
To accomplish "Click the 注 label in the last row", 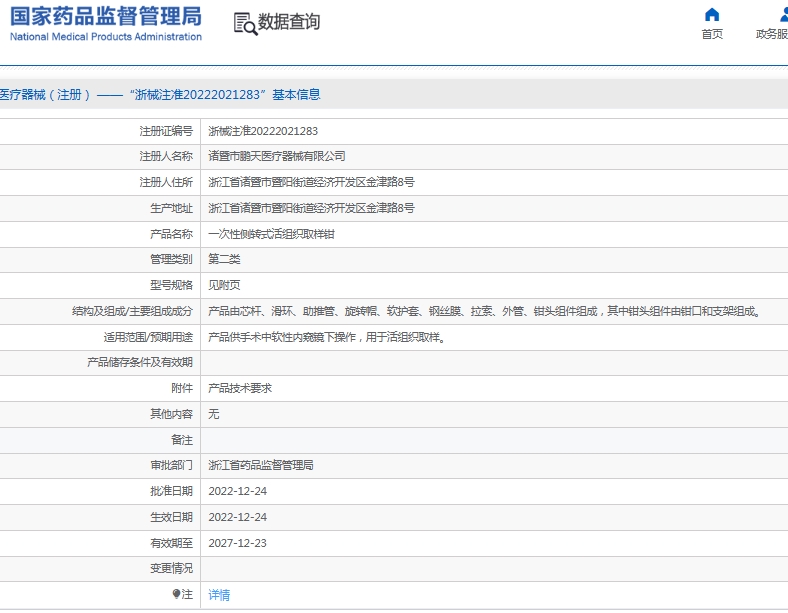I will click(x=187, y=594).
